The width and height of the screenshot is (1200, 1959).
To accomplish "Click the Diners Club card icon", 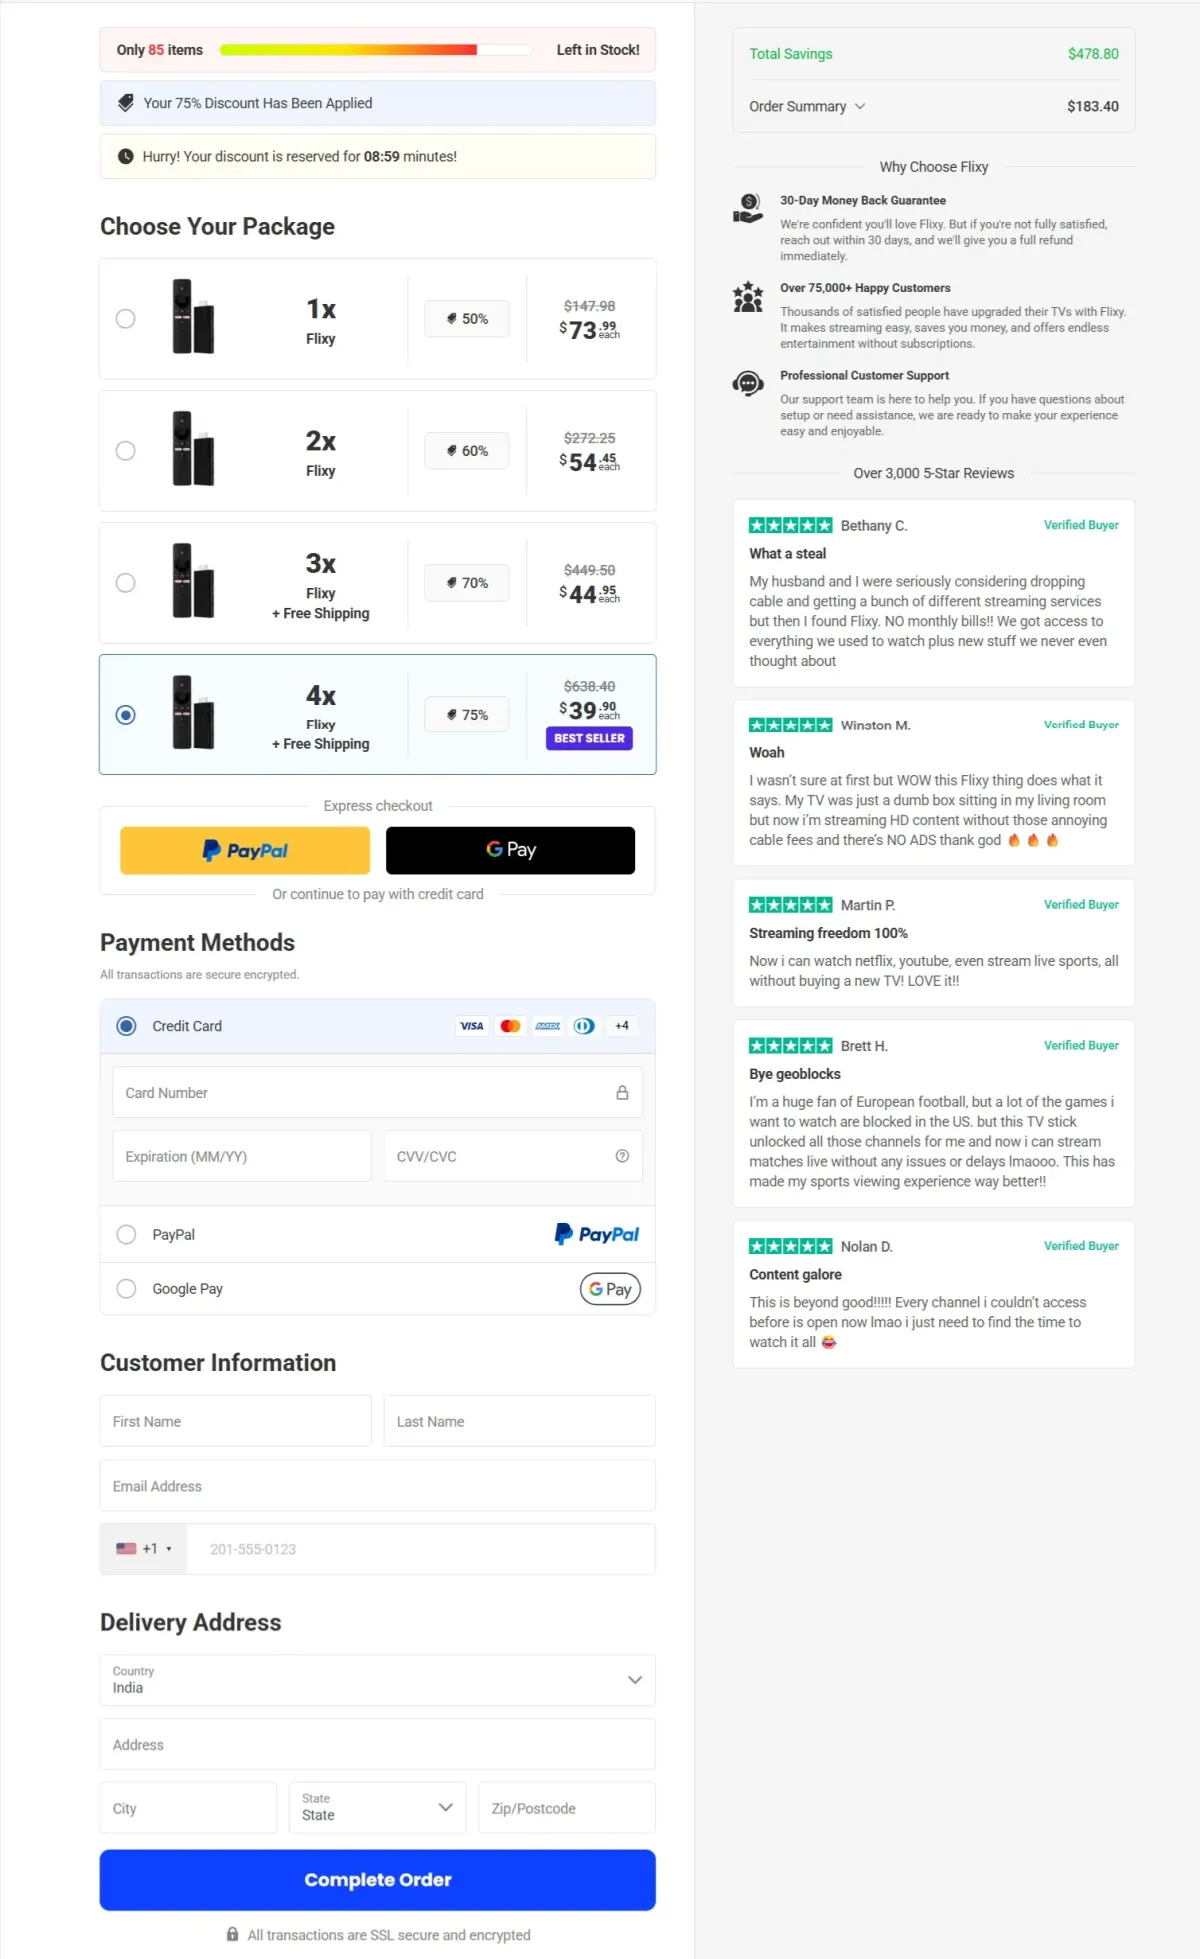I will pos(585,1026).
